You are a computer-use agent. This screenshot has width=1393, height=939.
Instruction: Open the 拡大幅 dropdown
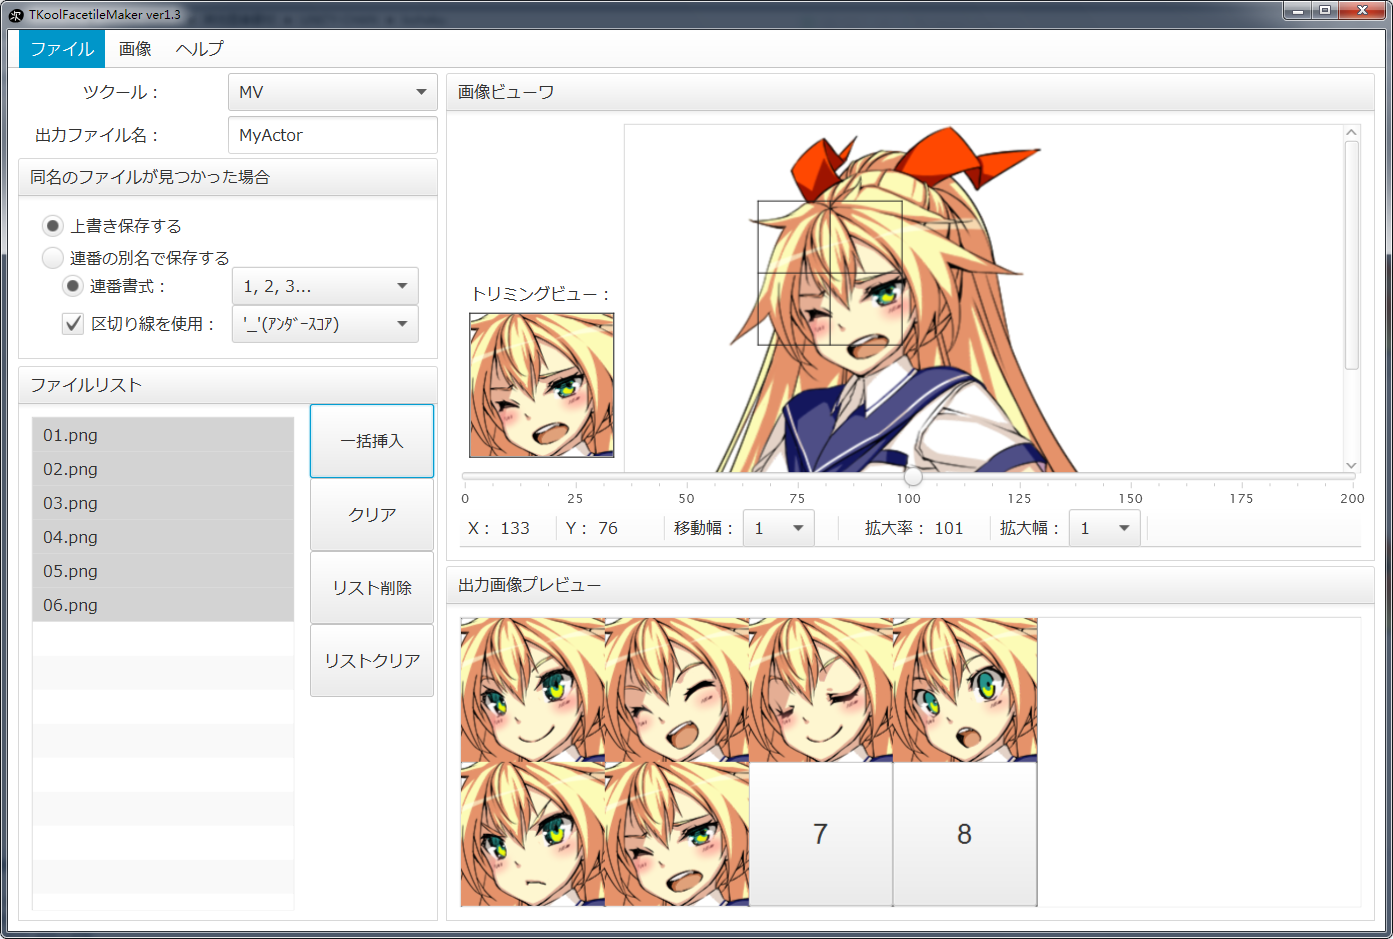[1105, 528]
